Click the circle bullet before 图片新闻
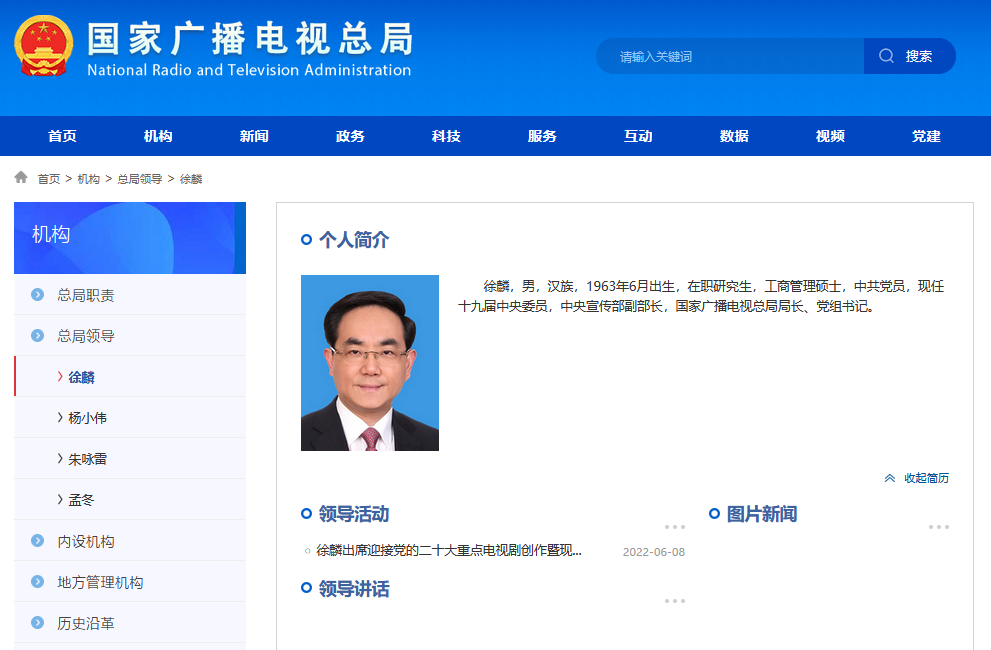 click(x=714, y=513)
